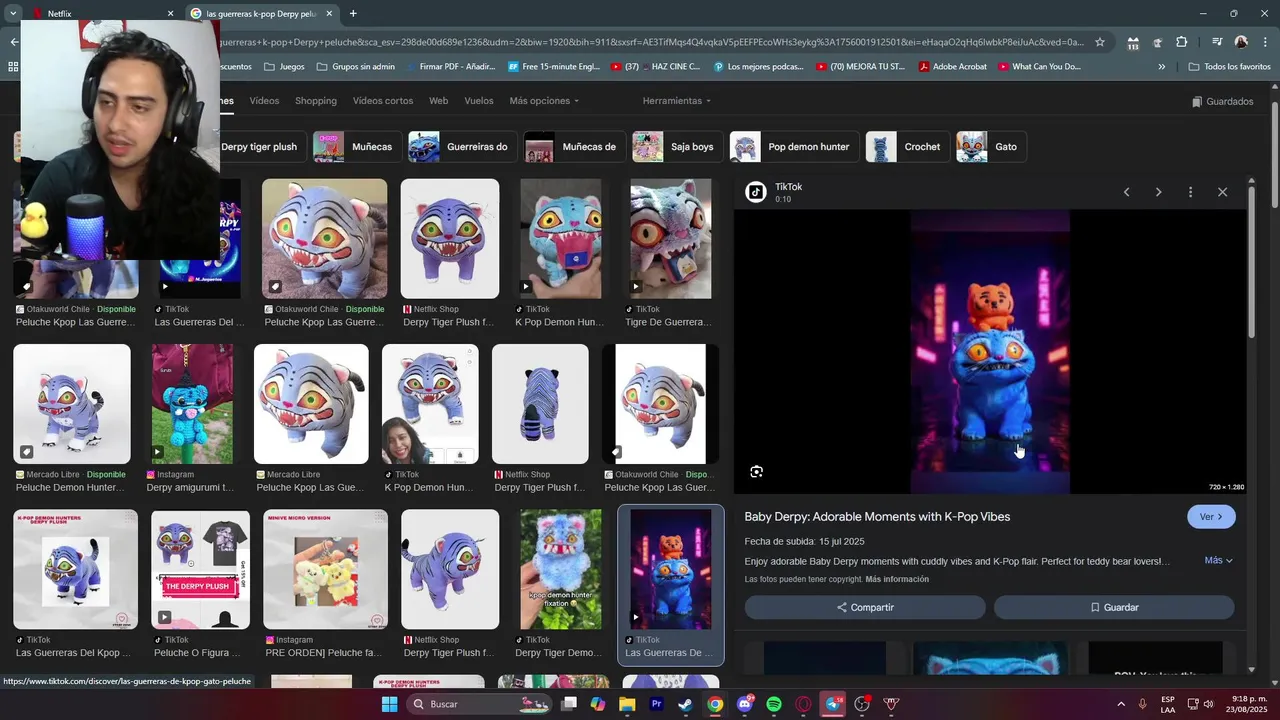Go to next image in preview panel
The width and height of the screenshot is (1280, 720).
pos(1158,192)
